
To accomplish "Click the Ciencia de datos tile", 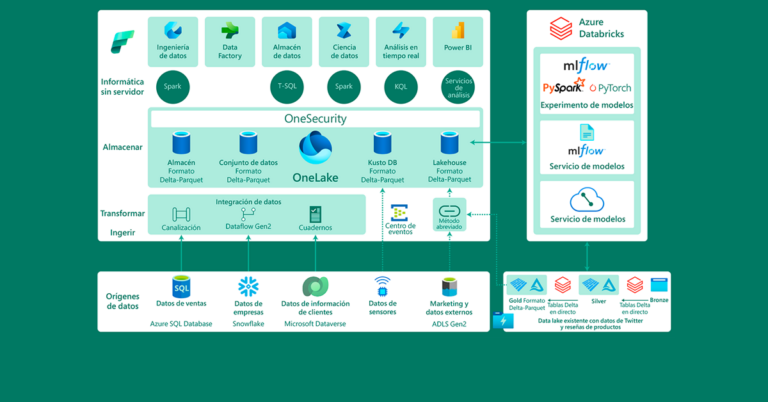I will coord(344,41).
